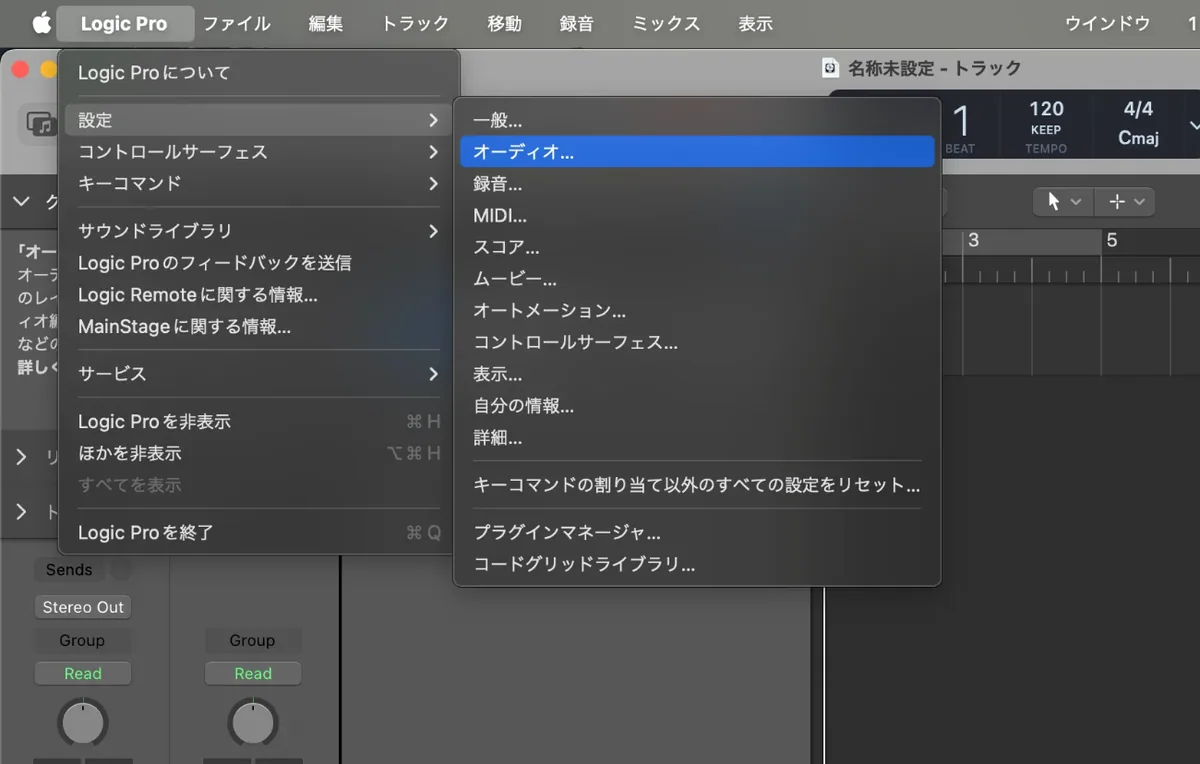The width and height of the screenshot is (1200, 764).
Task: Select キーコマンドの割り当て以外のすべての設定をリセット...
Action: (697, 485)
